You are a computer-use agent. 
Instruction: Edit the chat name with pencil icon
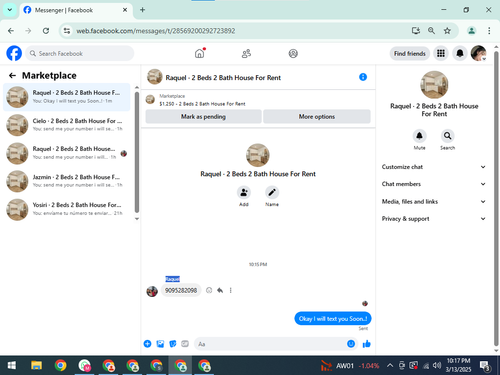click(272, 192)
